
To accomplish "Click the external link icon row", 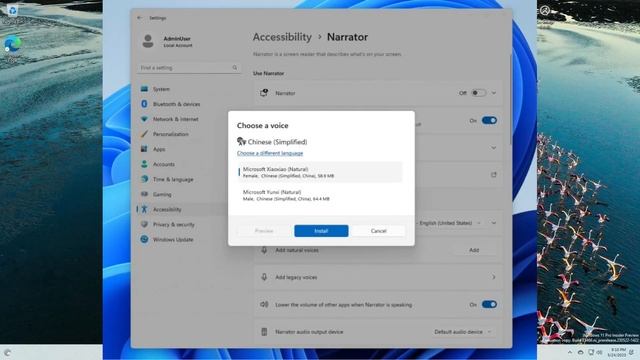I will tap(494, 175).
